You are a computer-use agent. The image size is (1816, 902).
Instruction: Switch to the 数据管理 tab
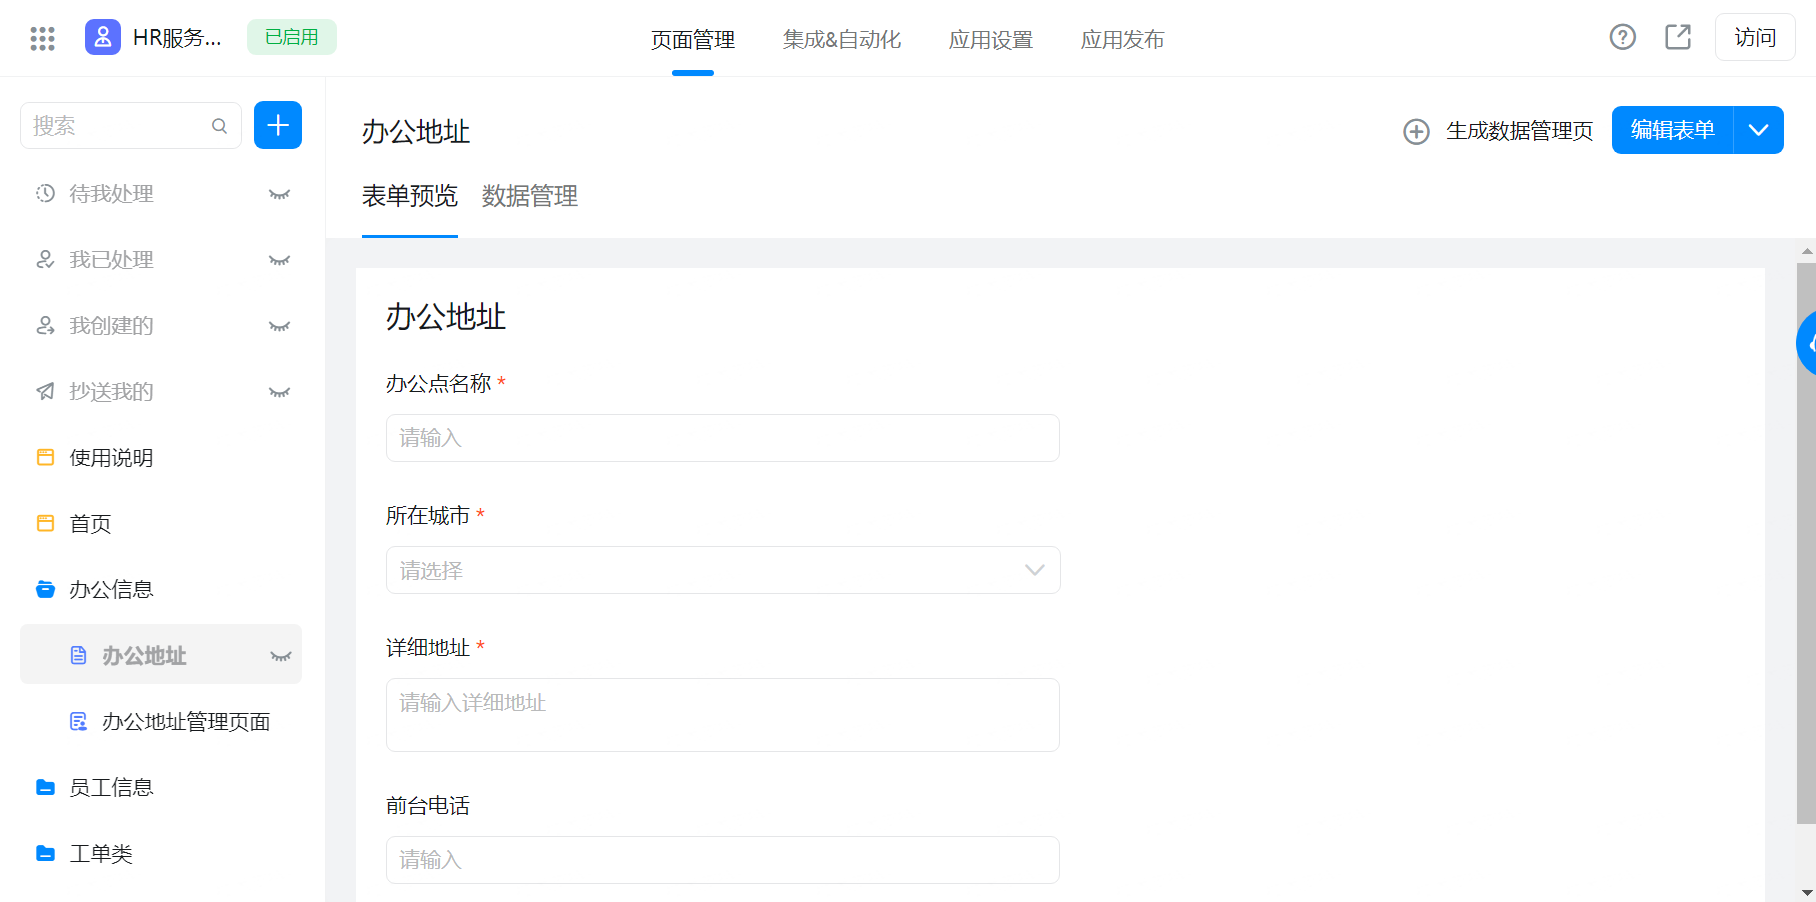click(x=529, y=196)
